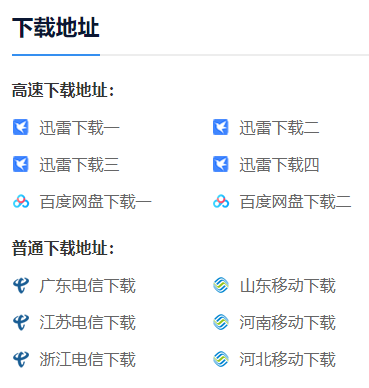Open the 迅雷下载二 link
The height and width of the screenshot is (388, 369).
[279, 128]
